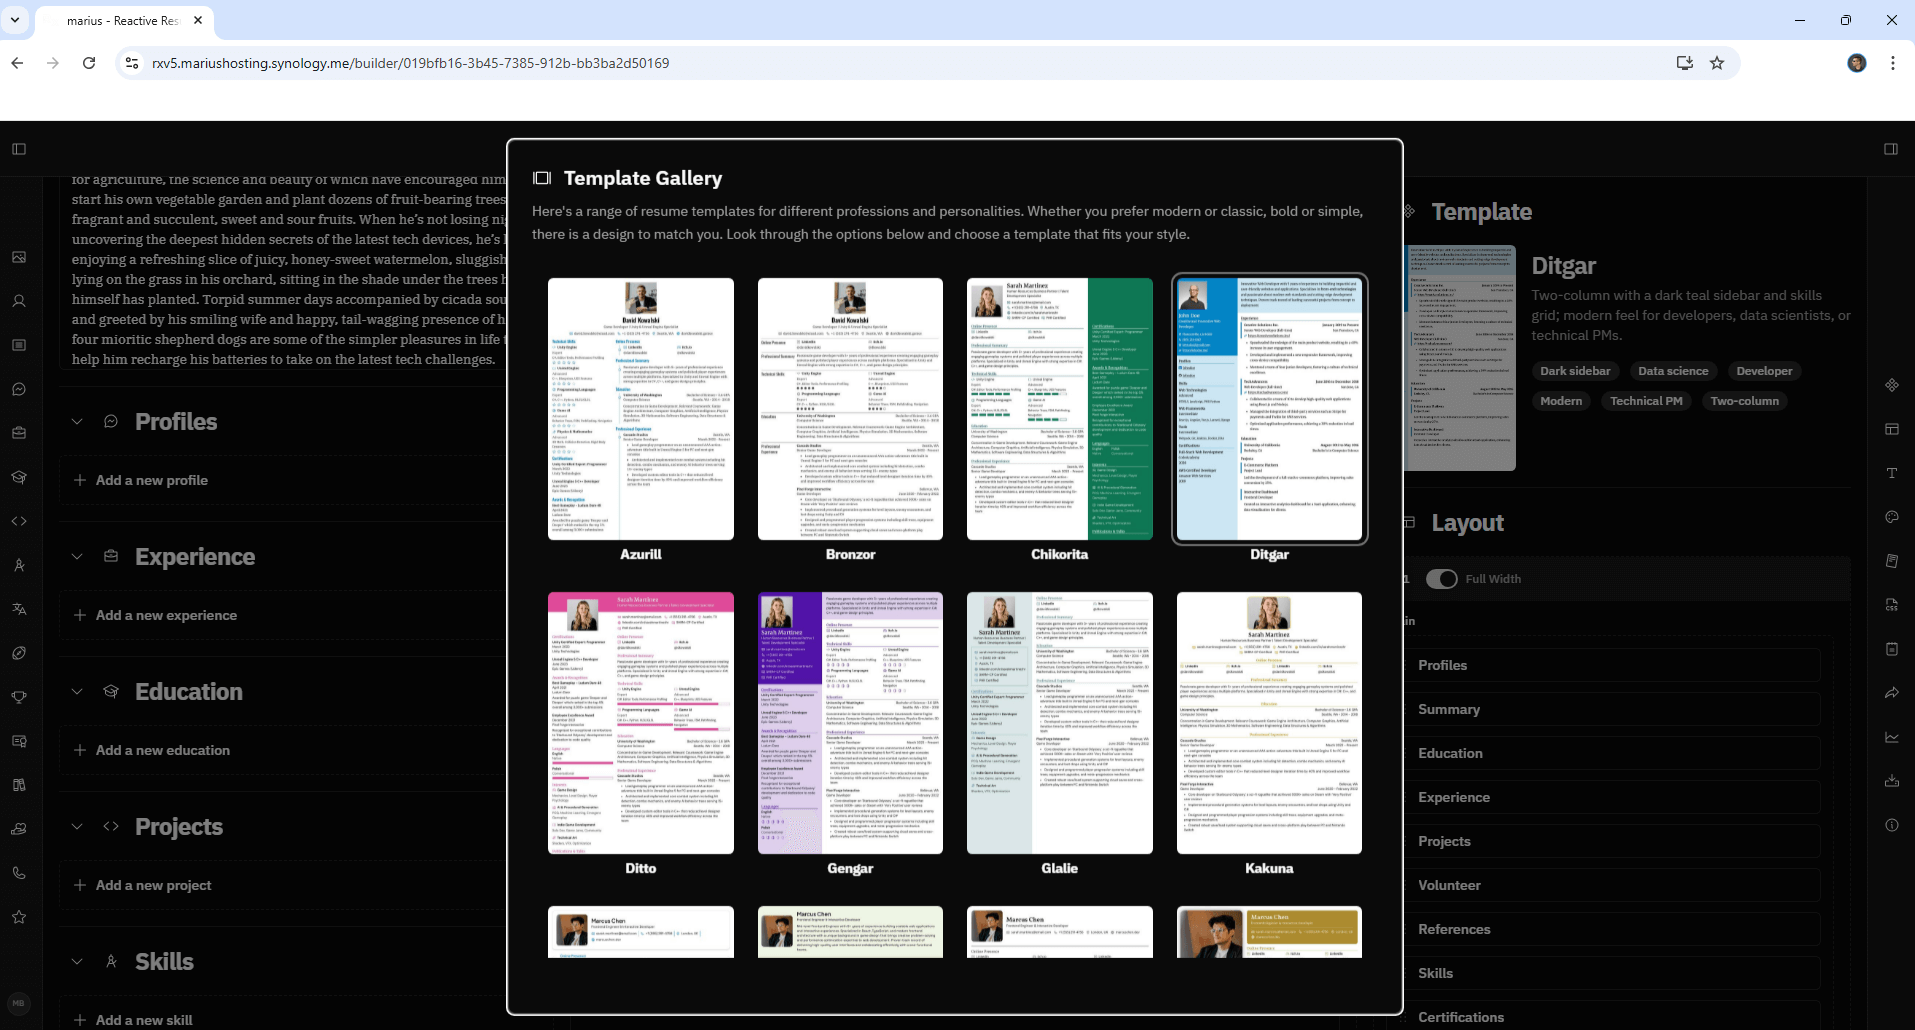This screenshot has height=1030, width=1915.
Task: Collapse the Experience section chevron
Action: [77, 557]
